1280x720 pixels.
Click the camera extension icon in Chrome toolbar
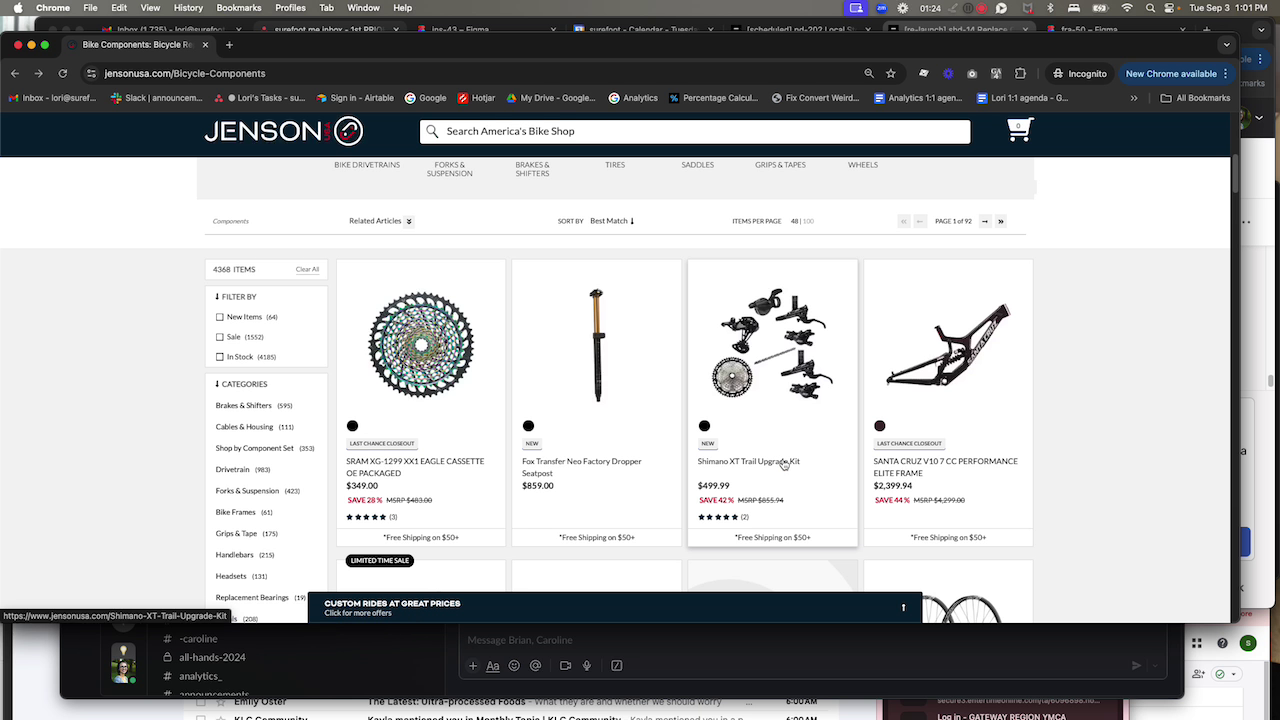(971, 73)
